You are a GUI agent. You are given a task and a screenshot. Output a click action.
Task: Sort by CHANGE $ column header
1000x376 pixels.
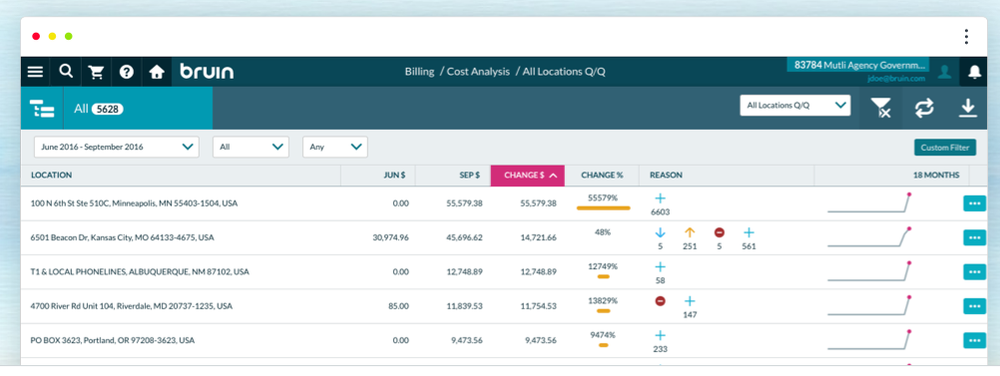pyautogui.click(x=527, y=175)
